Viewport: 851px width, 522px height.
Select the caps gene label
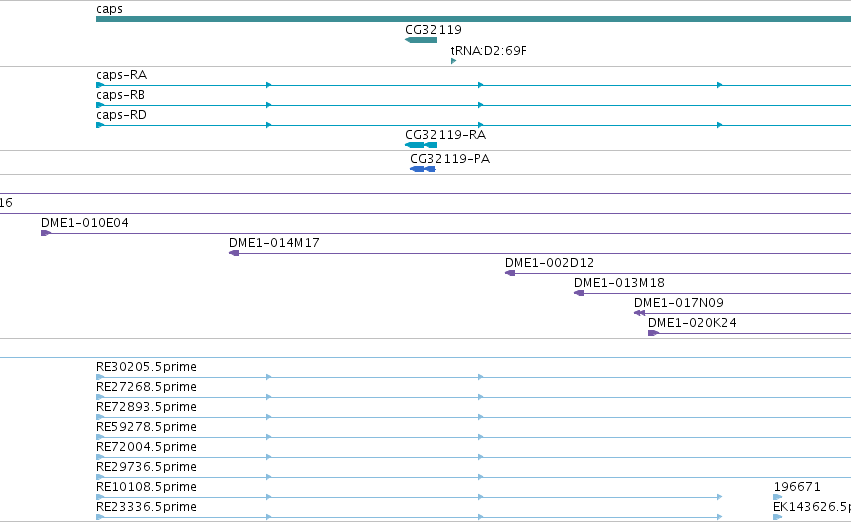click(109, 9)
